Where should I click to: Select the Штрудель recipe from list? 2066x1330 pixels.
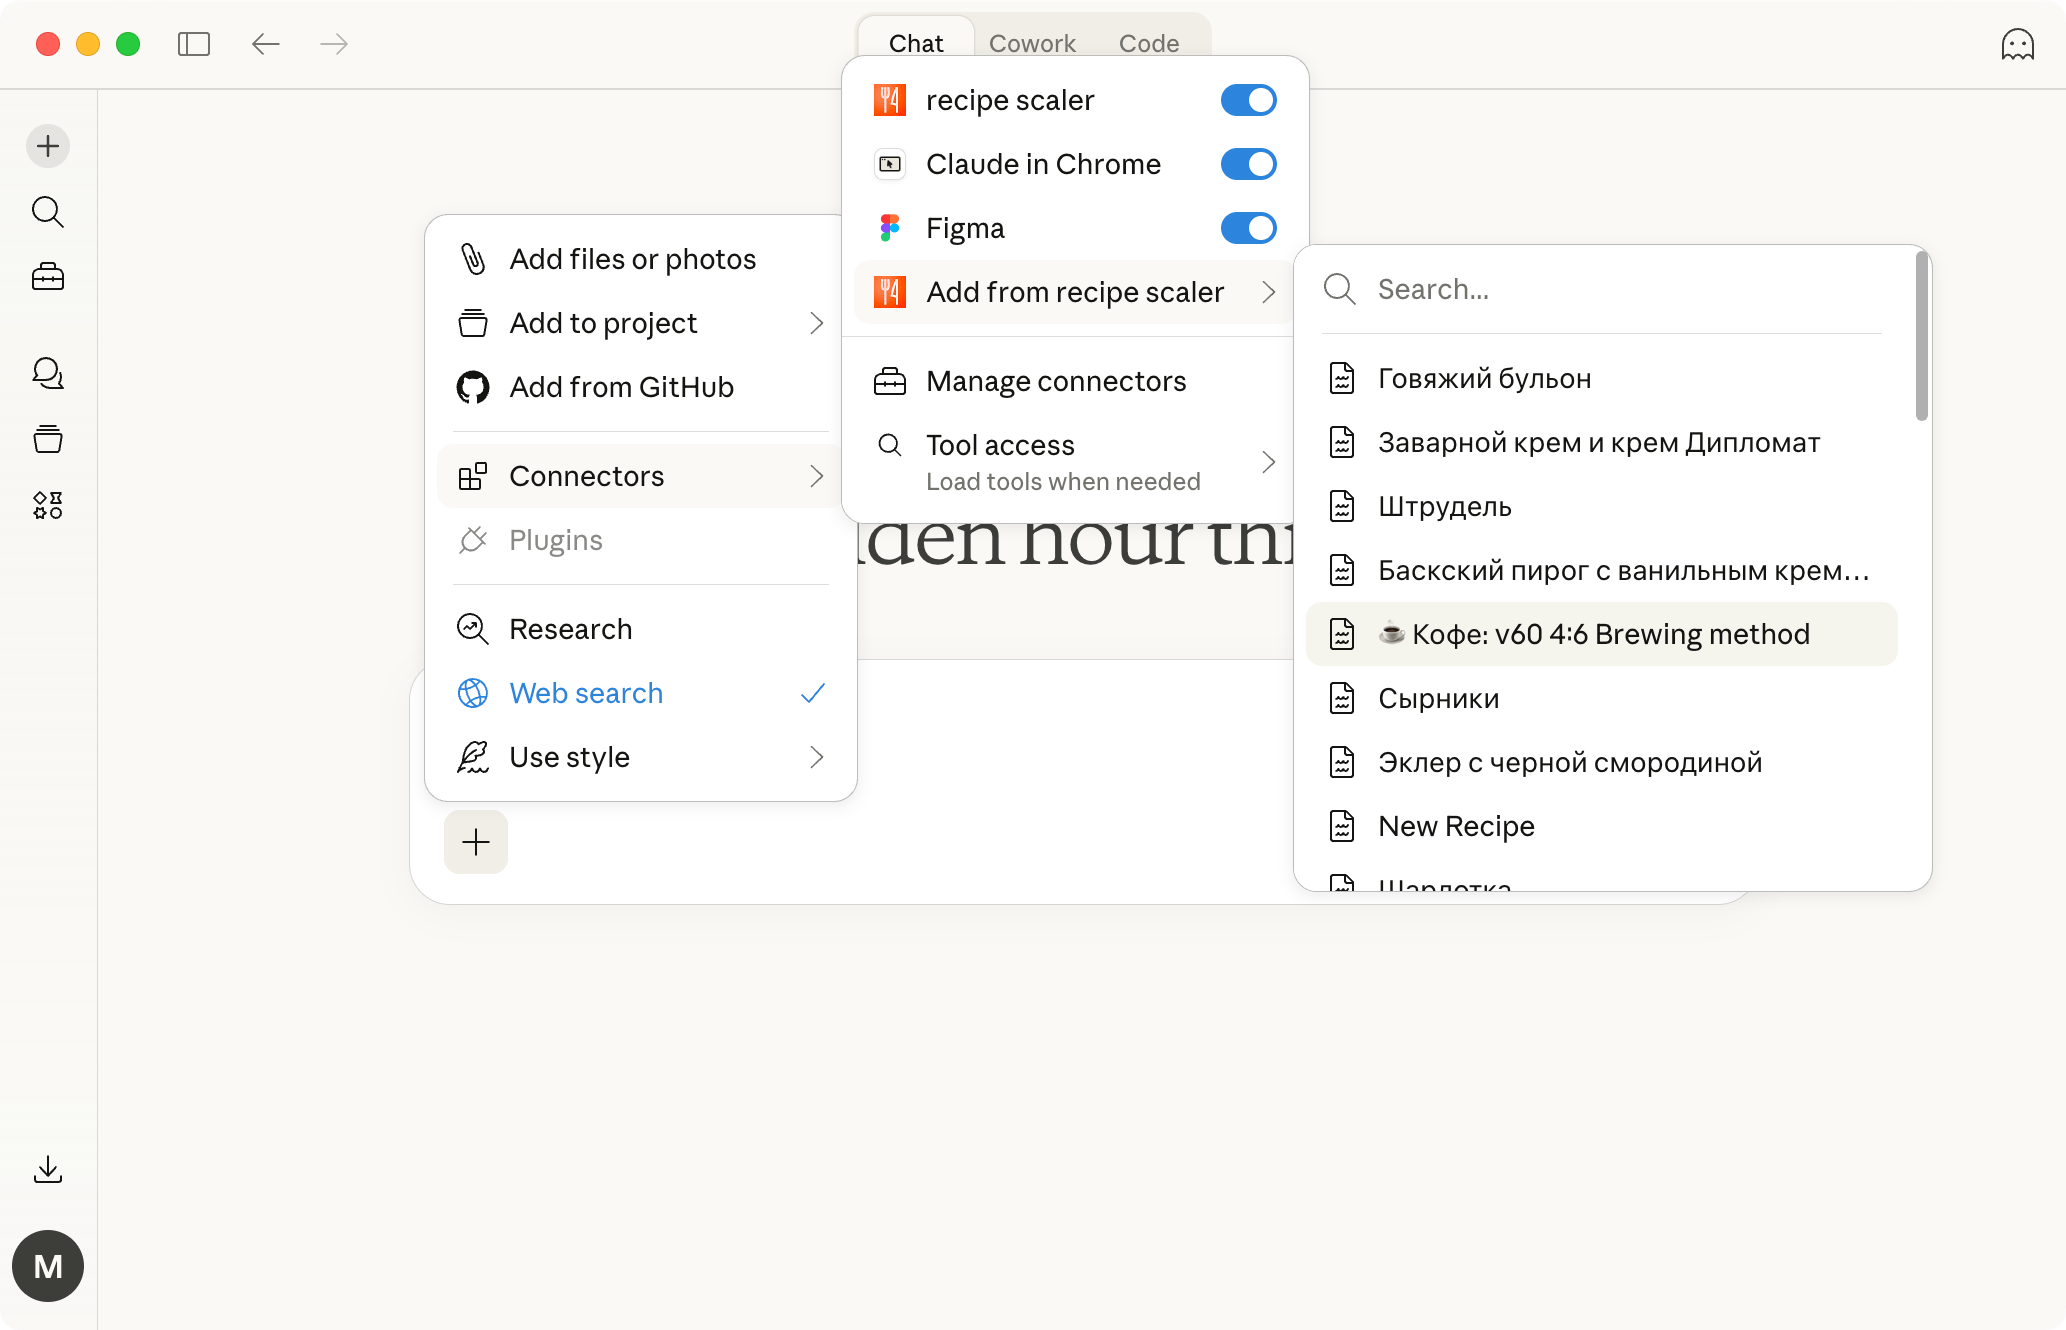click(x=1444, y=506)
